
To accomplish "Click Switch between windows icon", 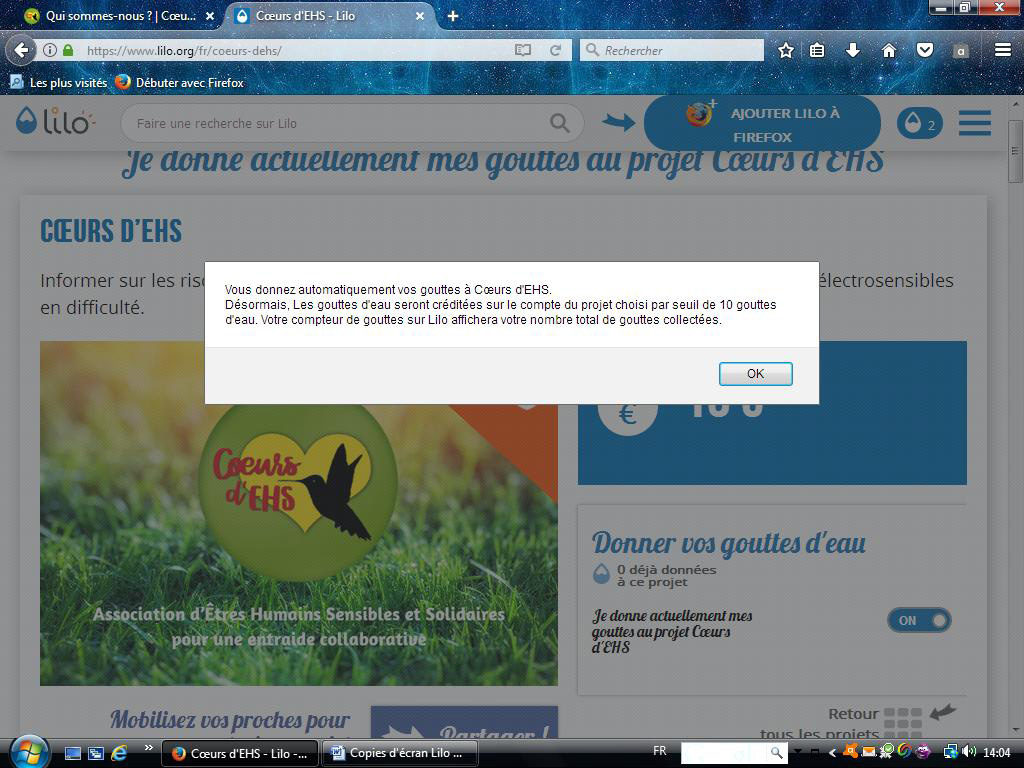I will click(x=95, y=754).
